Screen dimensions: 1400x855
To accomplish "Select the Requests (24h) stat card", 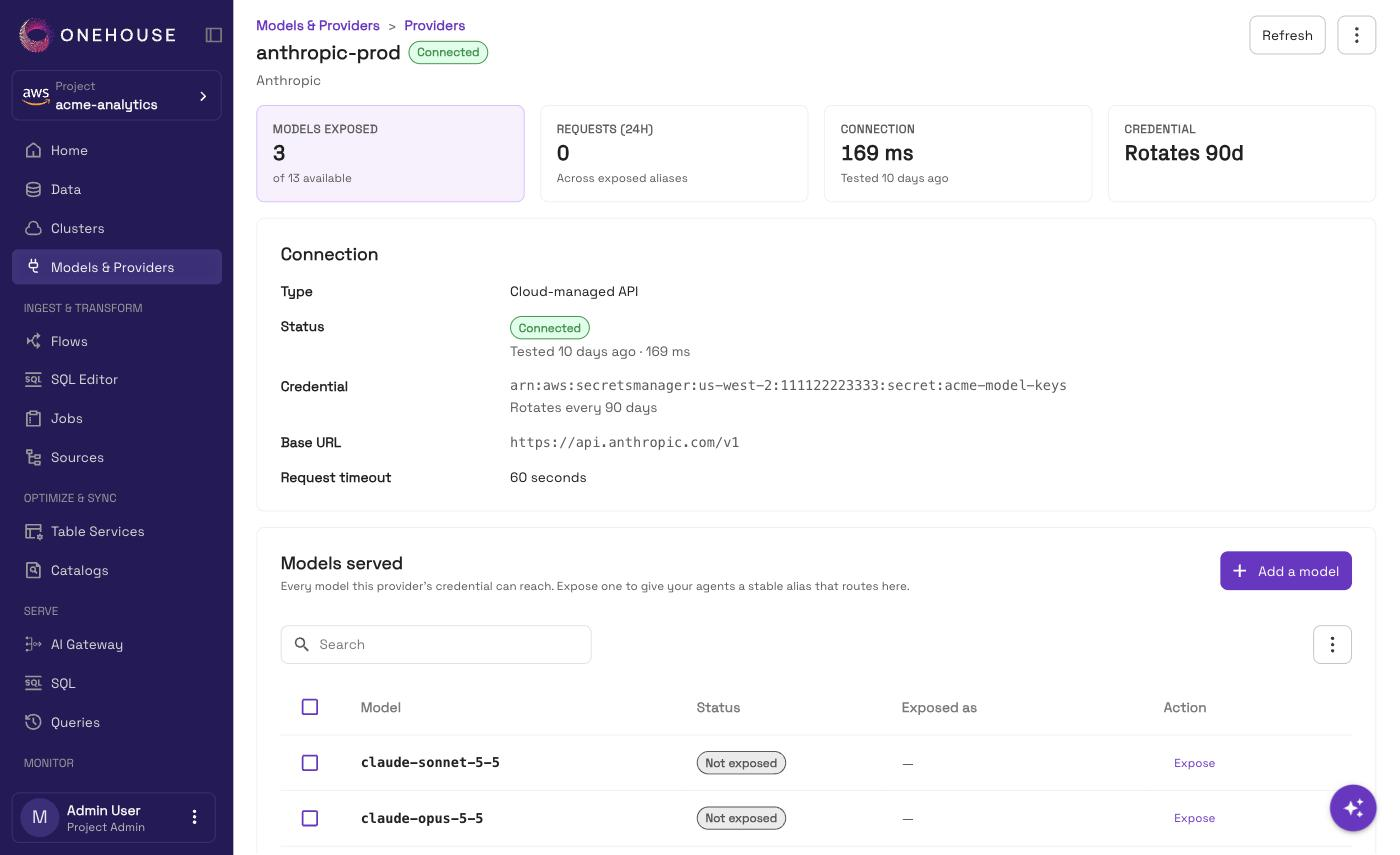I will [x=674, y=154].
